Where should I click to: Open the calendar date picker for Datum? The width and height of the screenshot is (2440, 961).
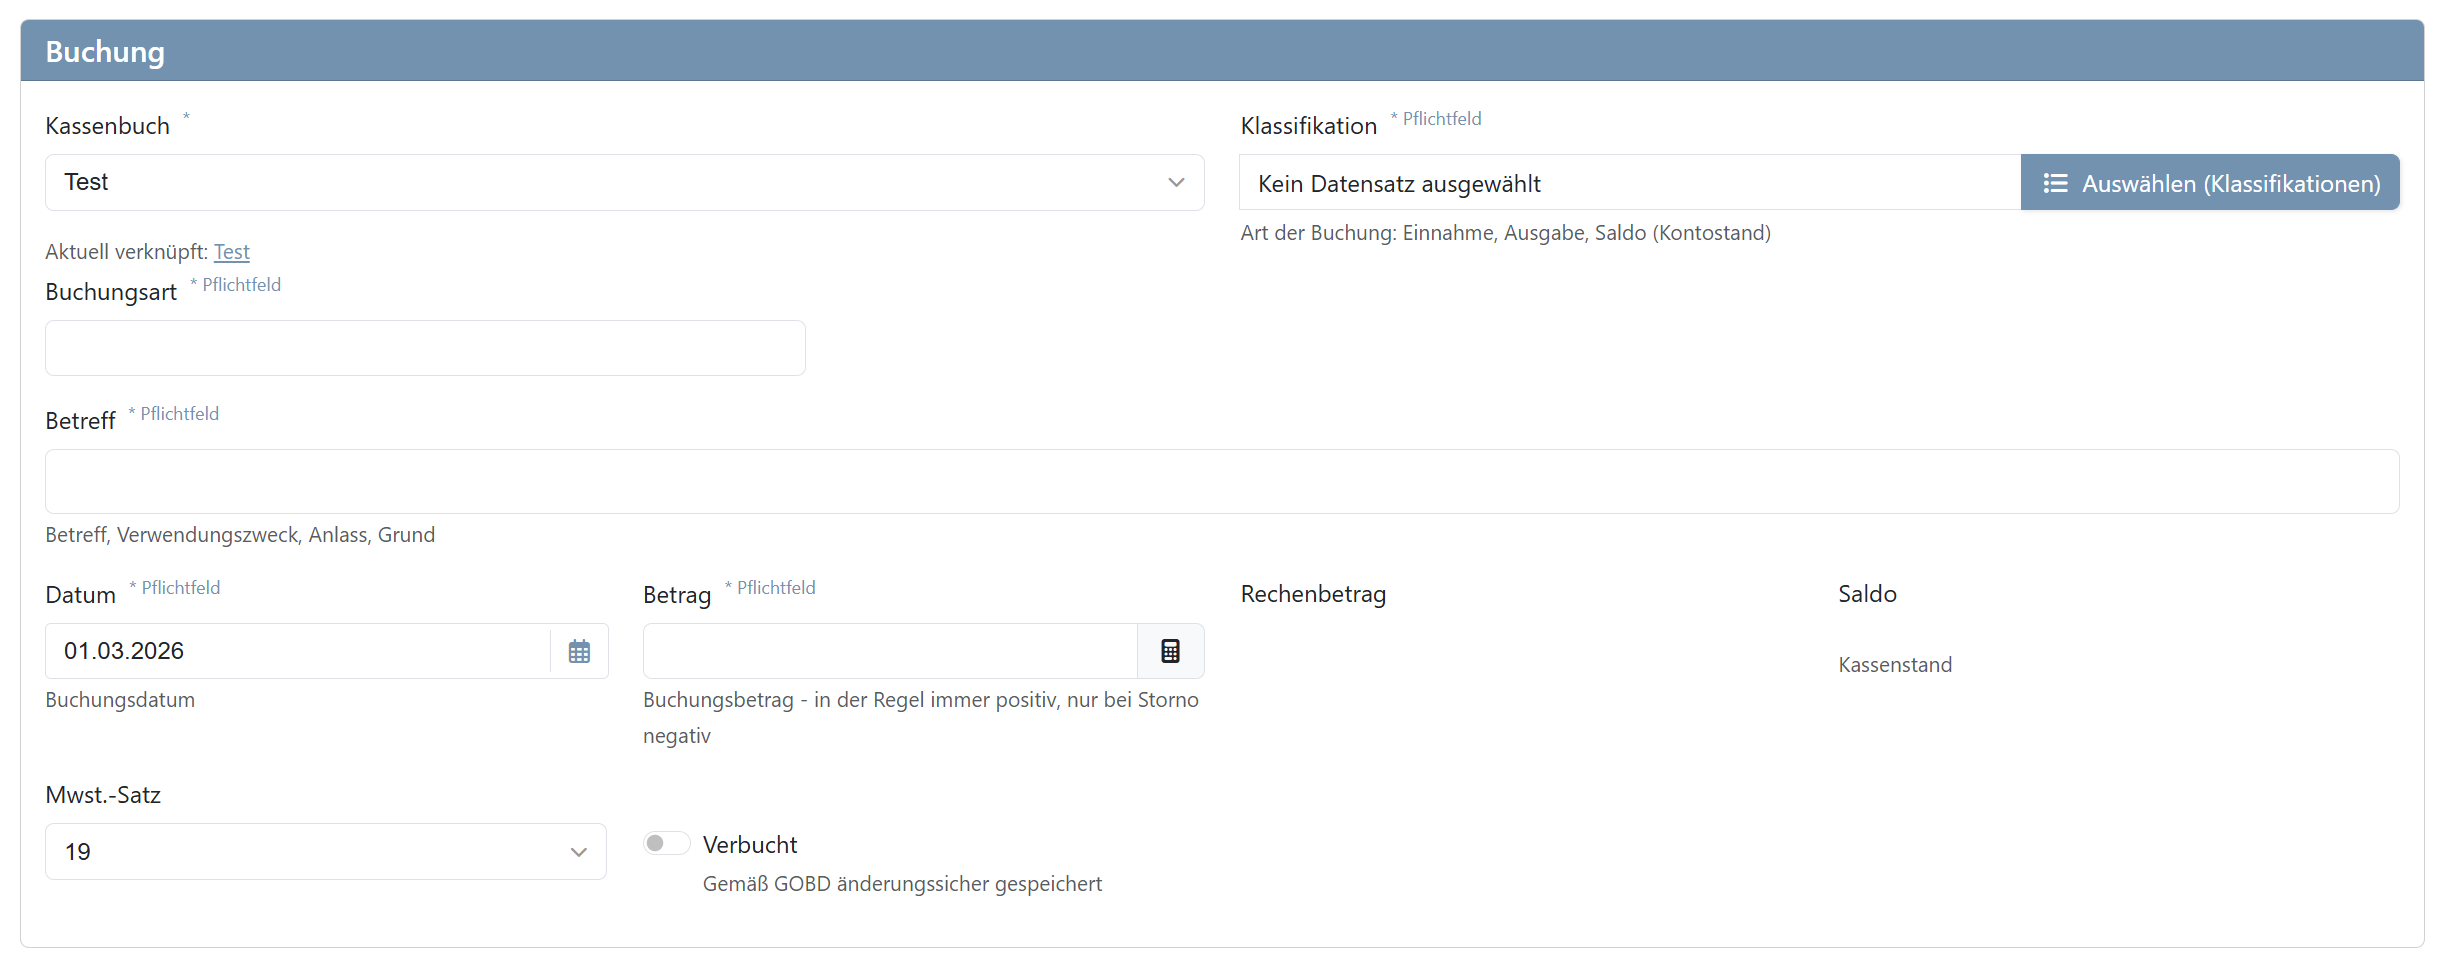point(579,650)
